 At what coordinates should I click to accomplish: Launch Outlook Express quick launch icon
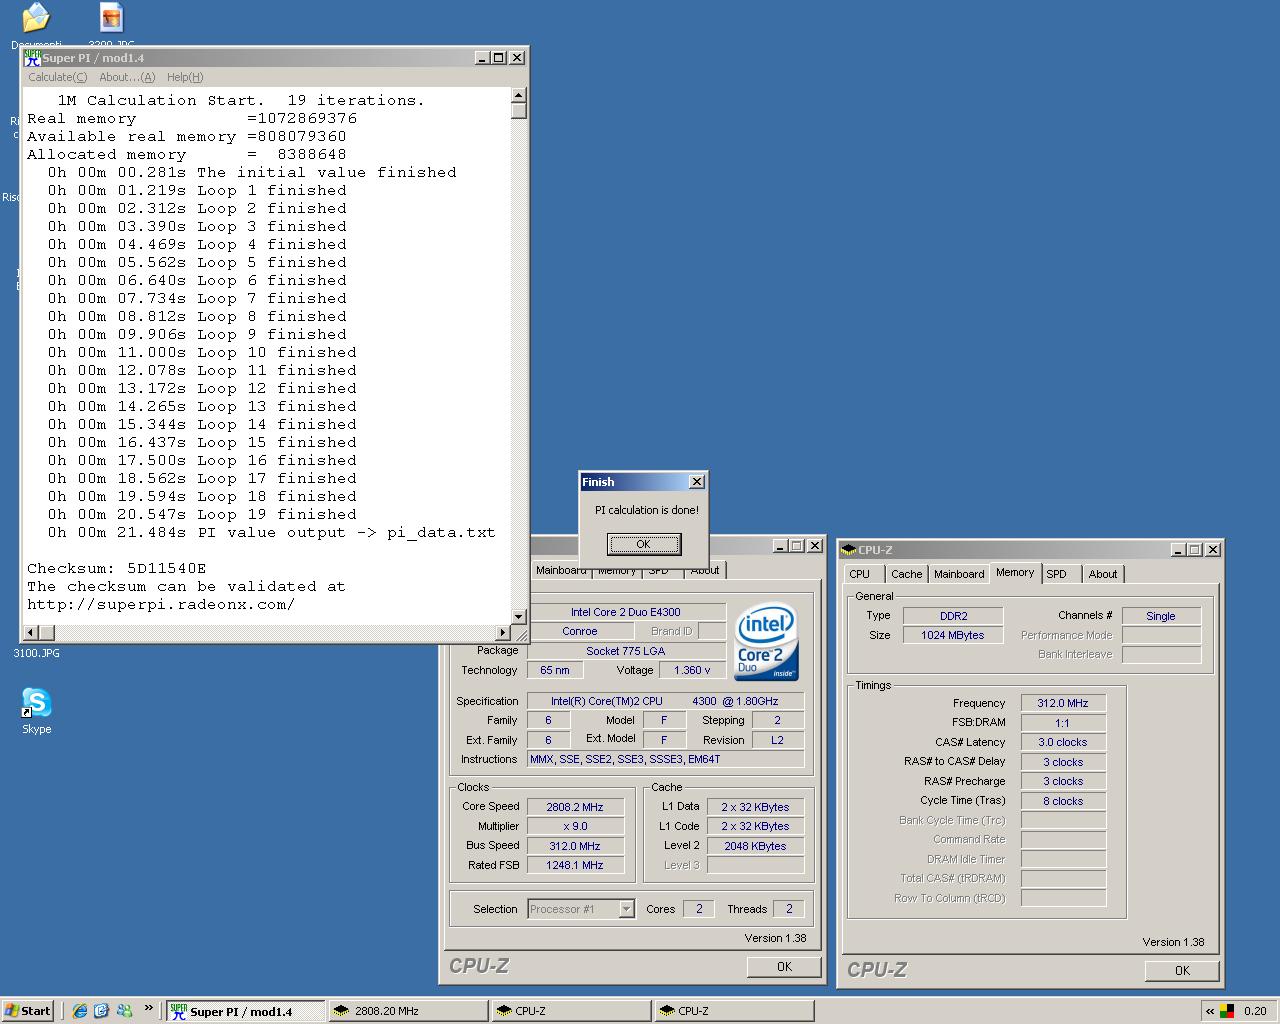pos(101,1011)
